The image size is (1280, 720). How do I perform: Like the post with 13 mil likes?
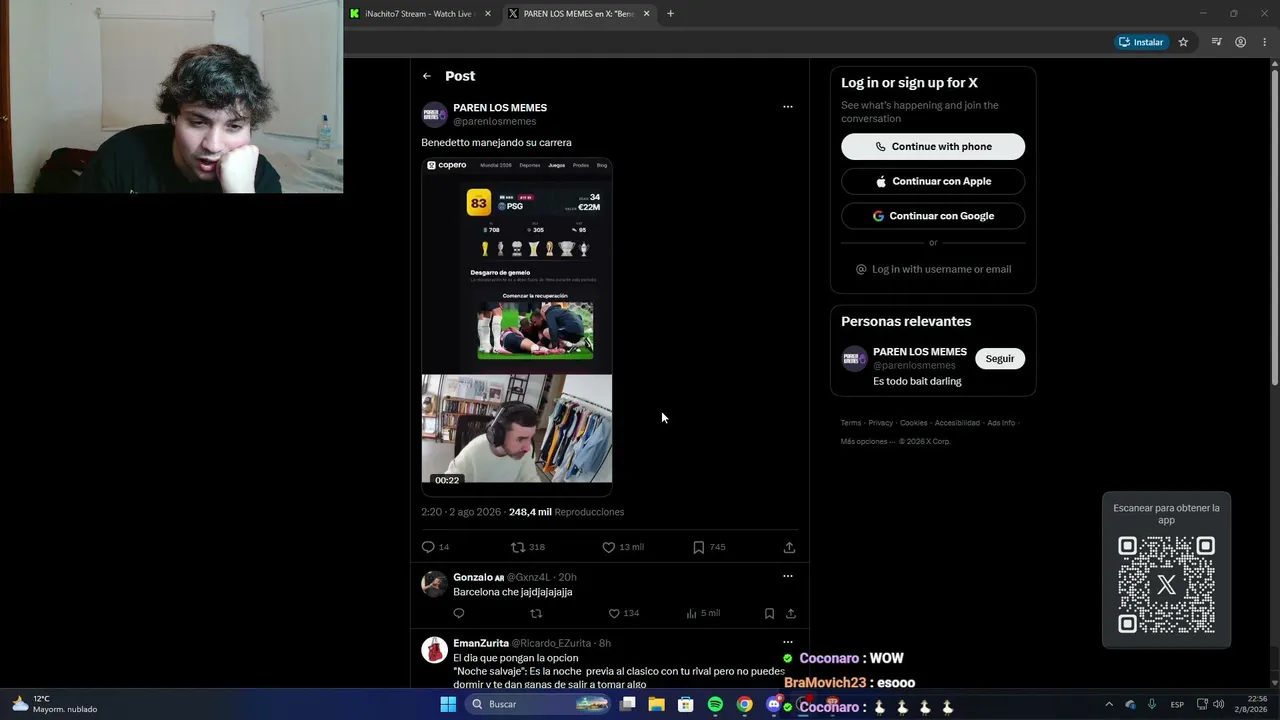coord(608,547)
